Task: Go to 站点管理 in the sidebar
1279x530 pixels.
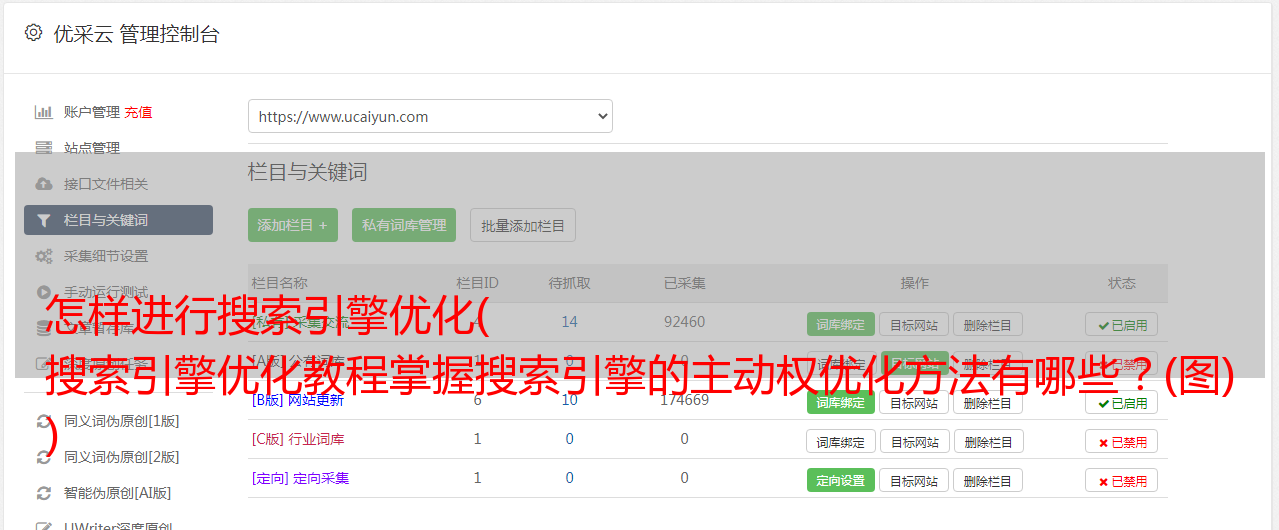Action: [92, 148]
